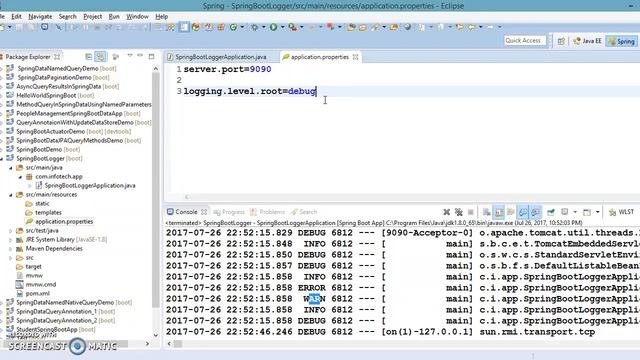Click the Open Perspective icon
This screenshot has width=640, height=360.
[x=561, y=41]
